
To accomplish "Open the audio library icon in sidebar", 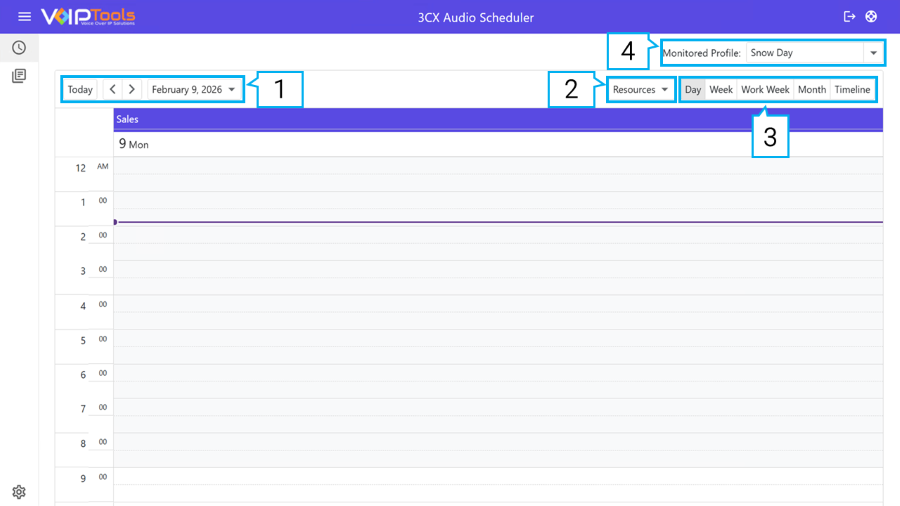I will (19, 76).
